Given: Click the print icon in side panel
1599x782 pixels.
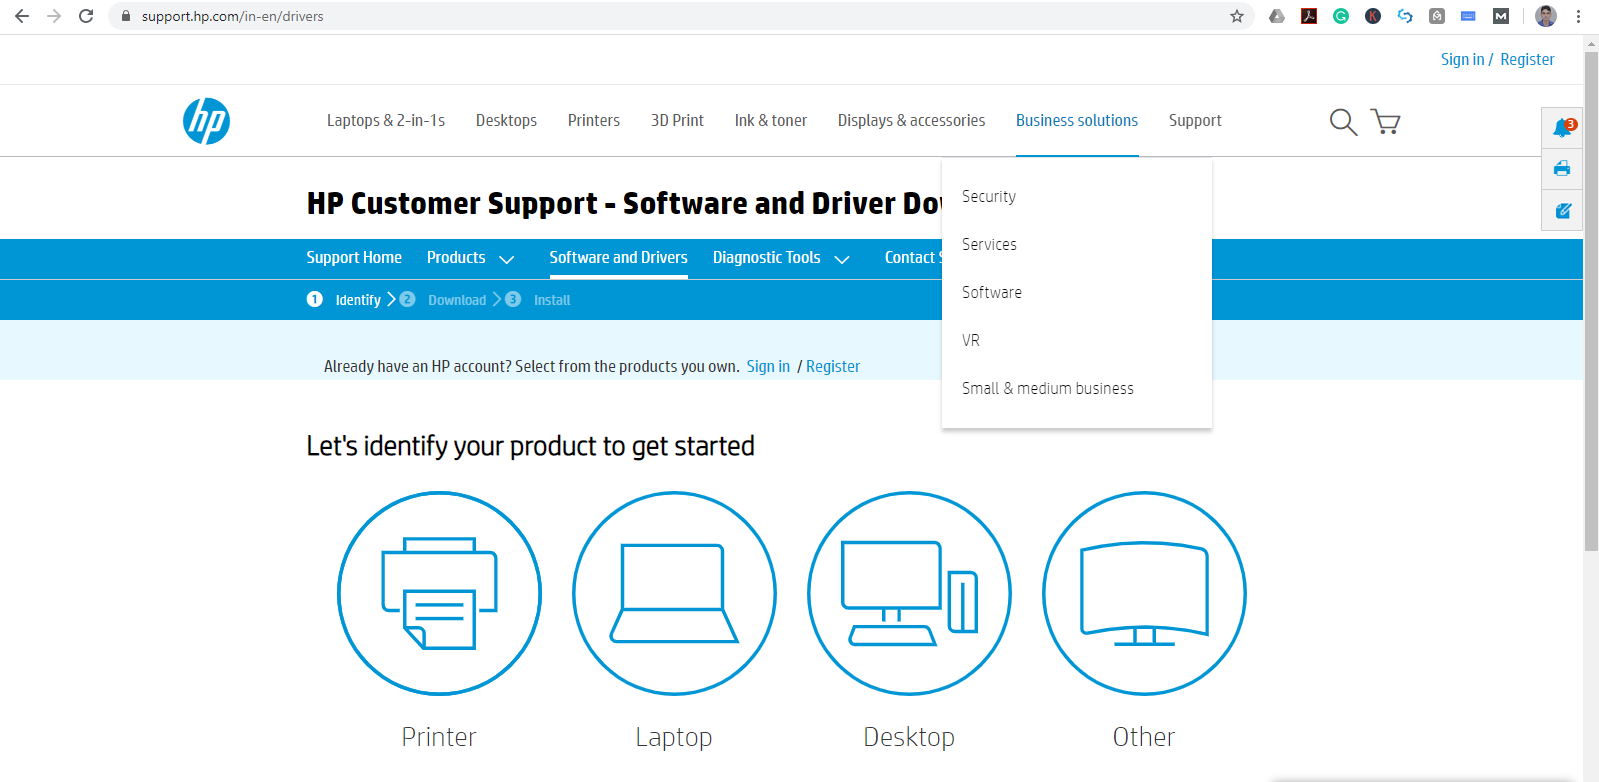Looking at the screenshot, I should [x=1562, y=169].
